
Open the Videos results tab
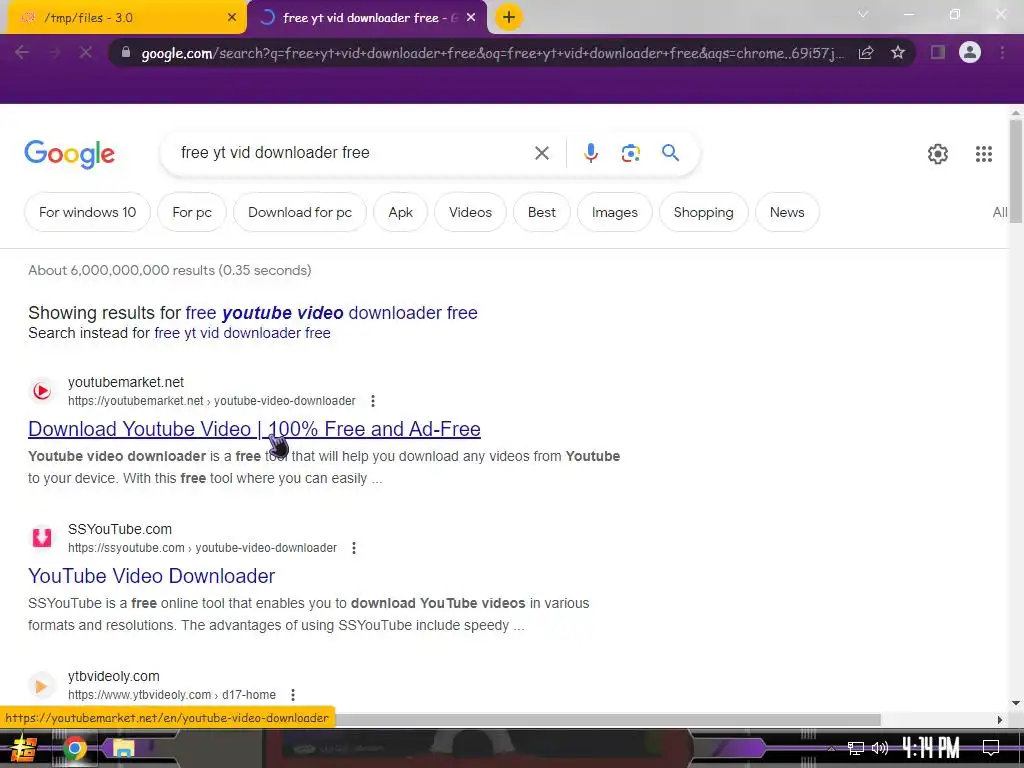coord(470,212)
